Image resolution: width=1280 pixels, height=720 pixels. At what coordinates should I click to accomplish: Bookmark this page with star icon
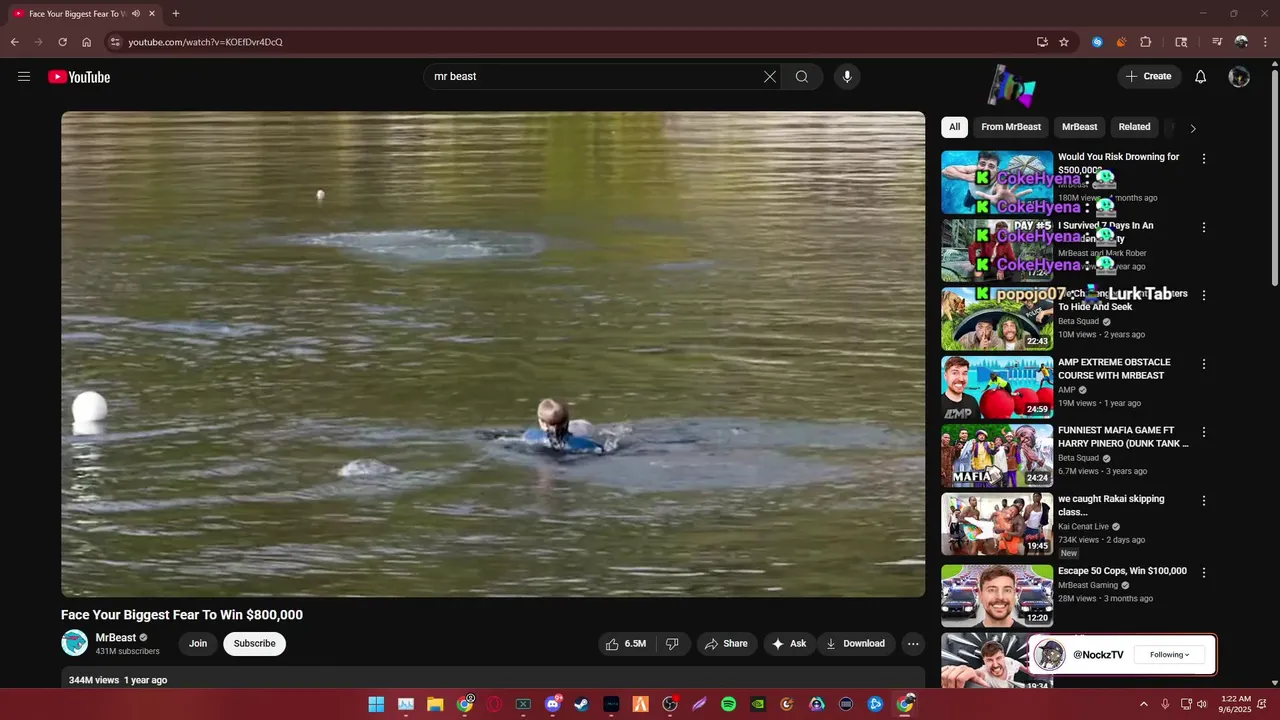[x=1064, y=42]
